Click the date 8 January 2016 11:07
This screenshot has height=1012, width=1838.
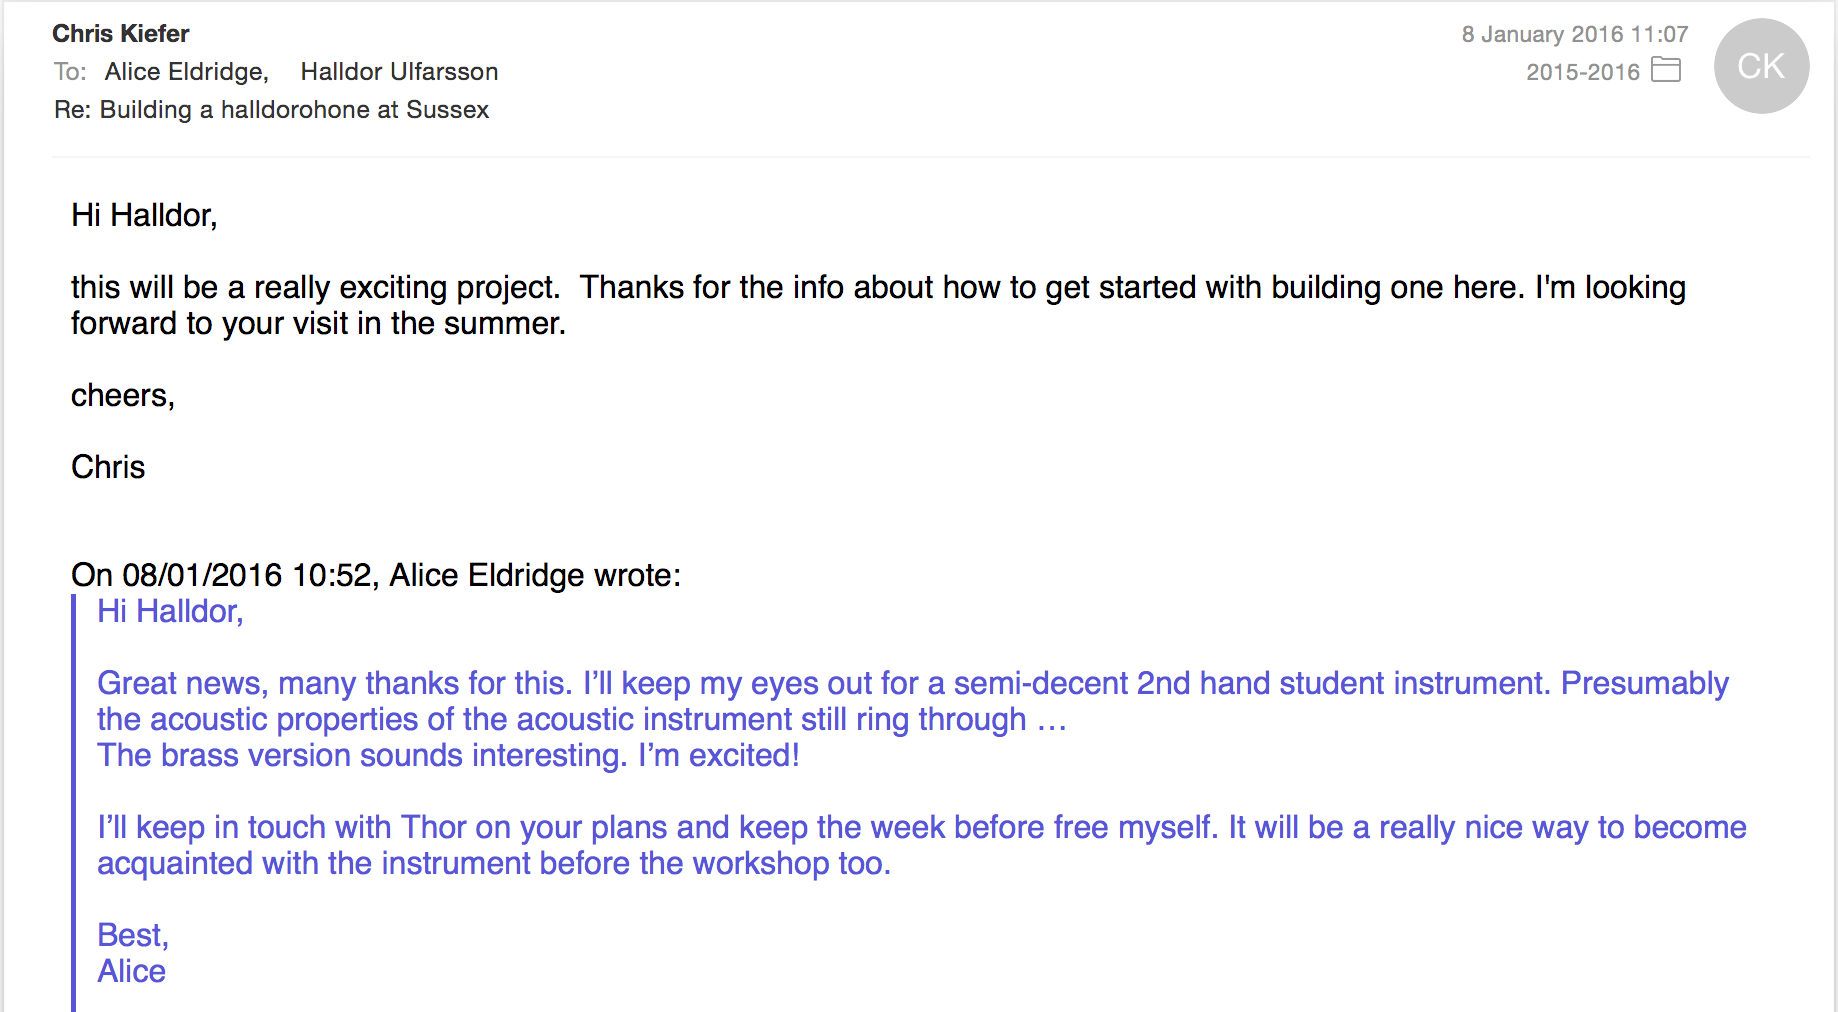1574,34
